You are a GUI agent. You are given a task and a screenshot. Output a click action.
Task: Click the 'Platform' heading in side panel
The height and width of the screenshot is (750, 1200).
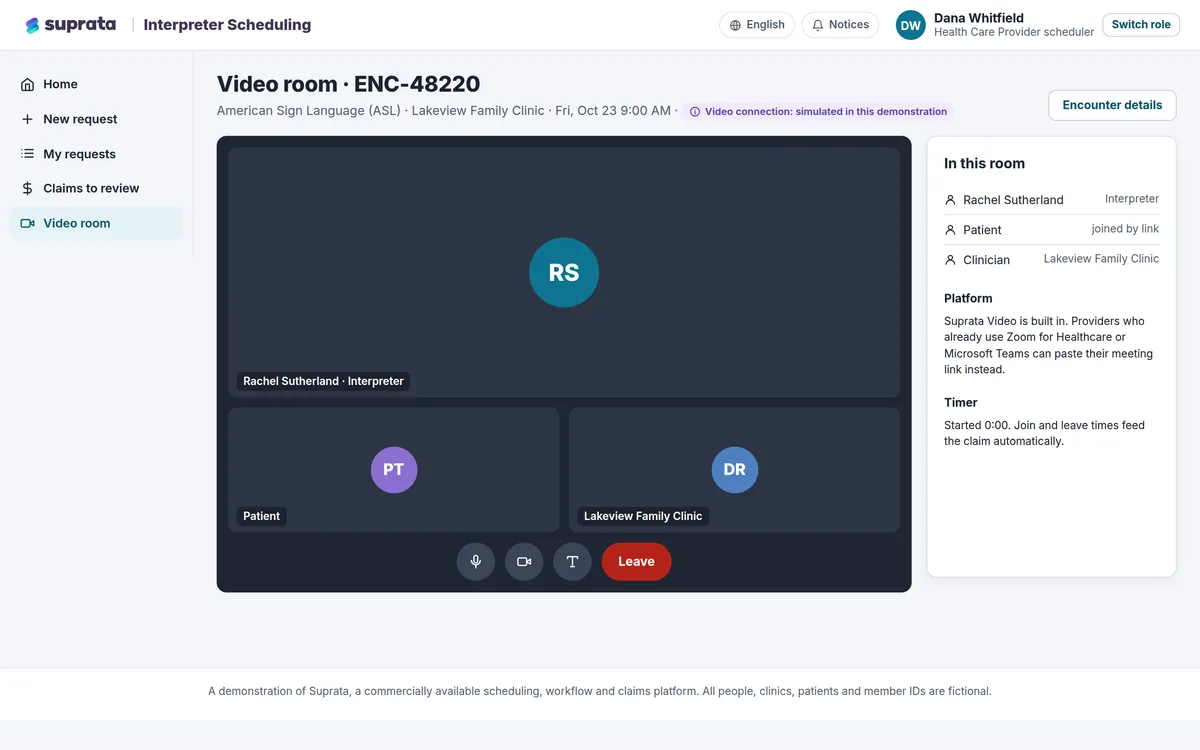(x=968, y=298)
